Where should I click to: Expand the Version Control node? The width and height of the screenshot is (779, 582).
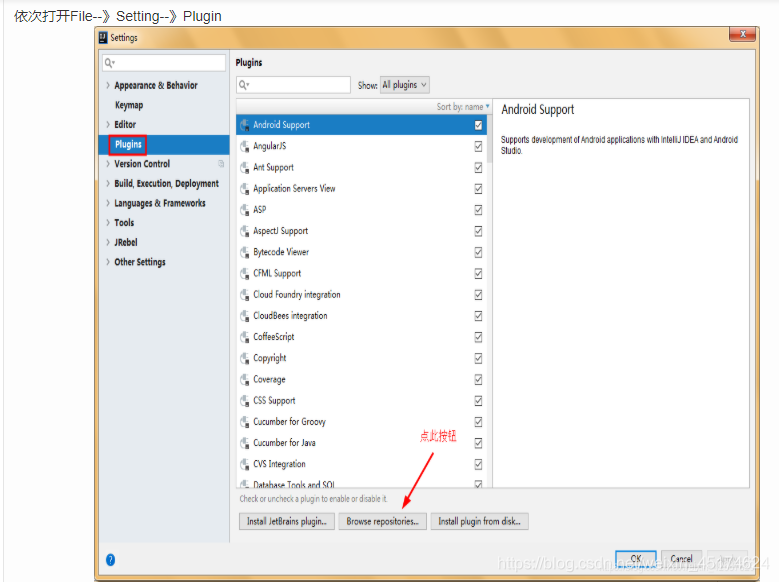(108, 164)
